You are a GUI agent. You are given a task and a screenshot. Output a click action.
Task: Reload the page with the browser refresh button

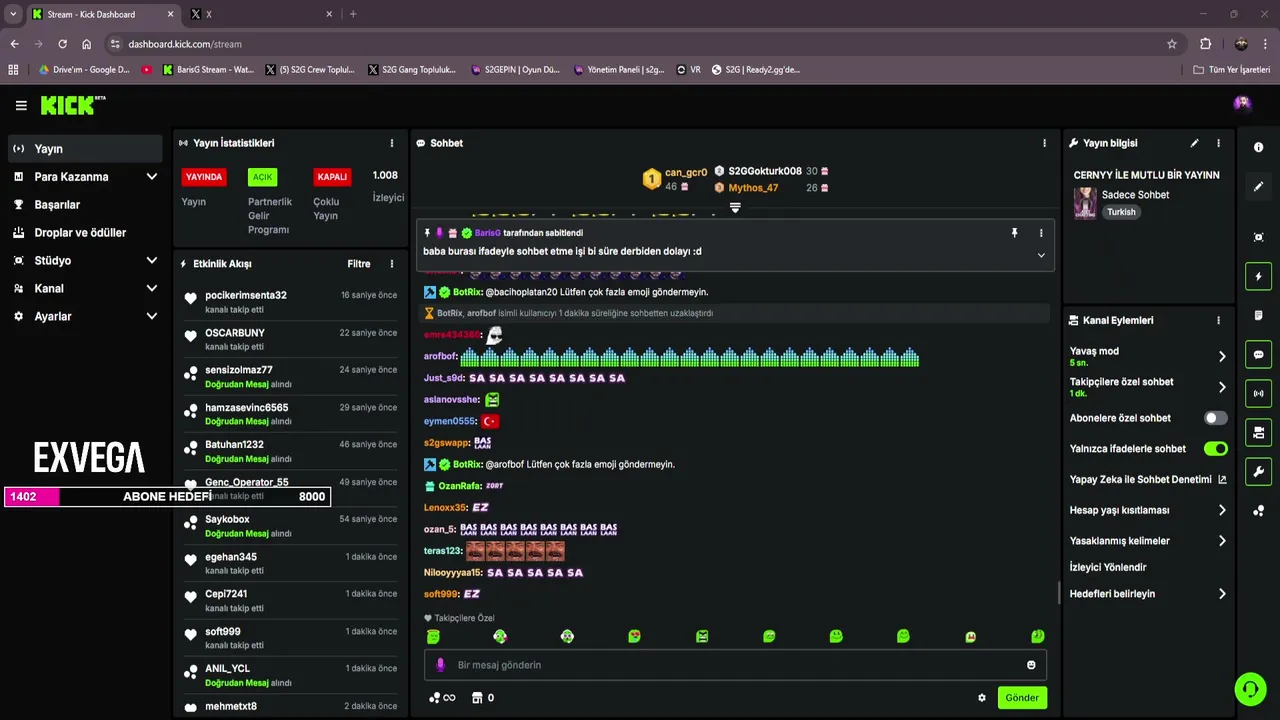click(62, 44)
